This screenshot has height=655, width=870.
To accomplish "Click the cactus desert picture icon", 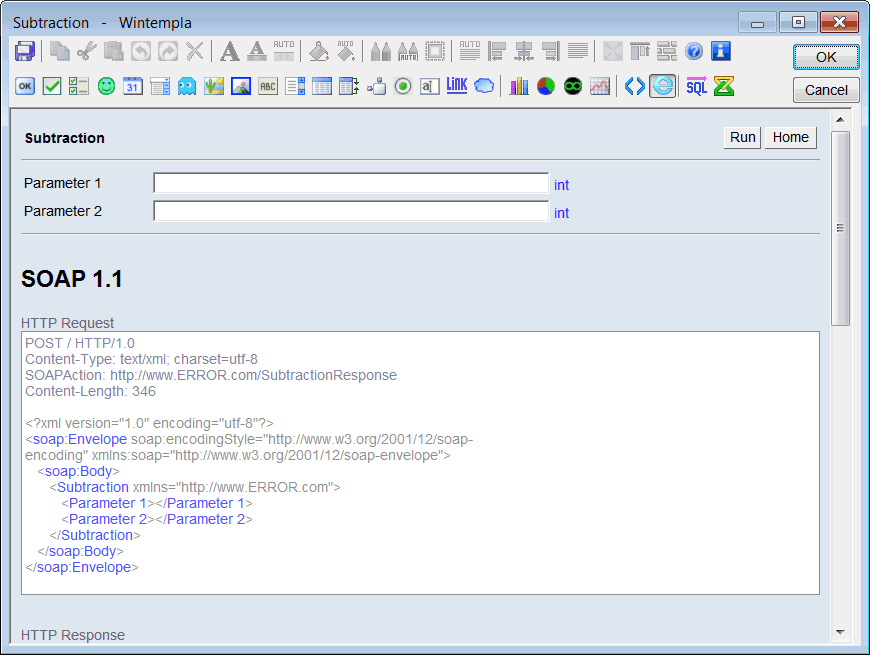I will (x=214, y=87).
